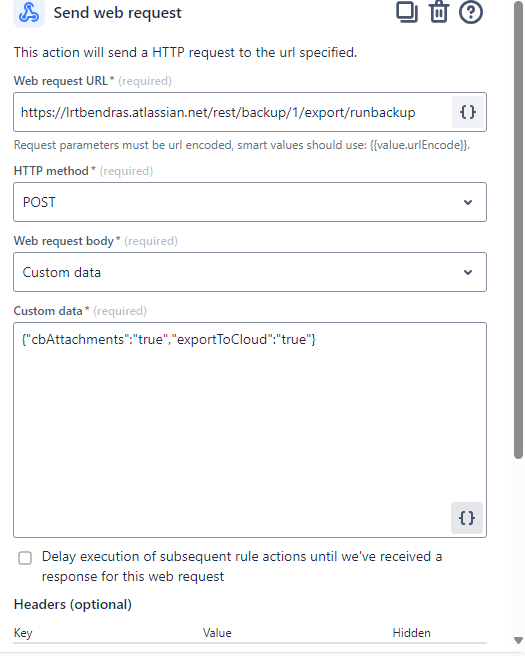The image size is (525, 656).
Task: Click the Headers (optional) heading
Action: (x=73, y=604)
